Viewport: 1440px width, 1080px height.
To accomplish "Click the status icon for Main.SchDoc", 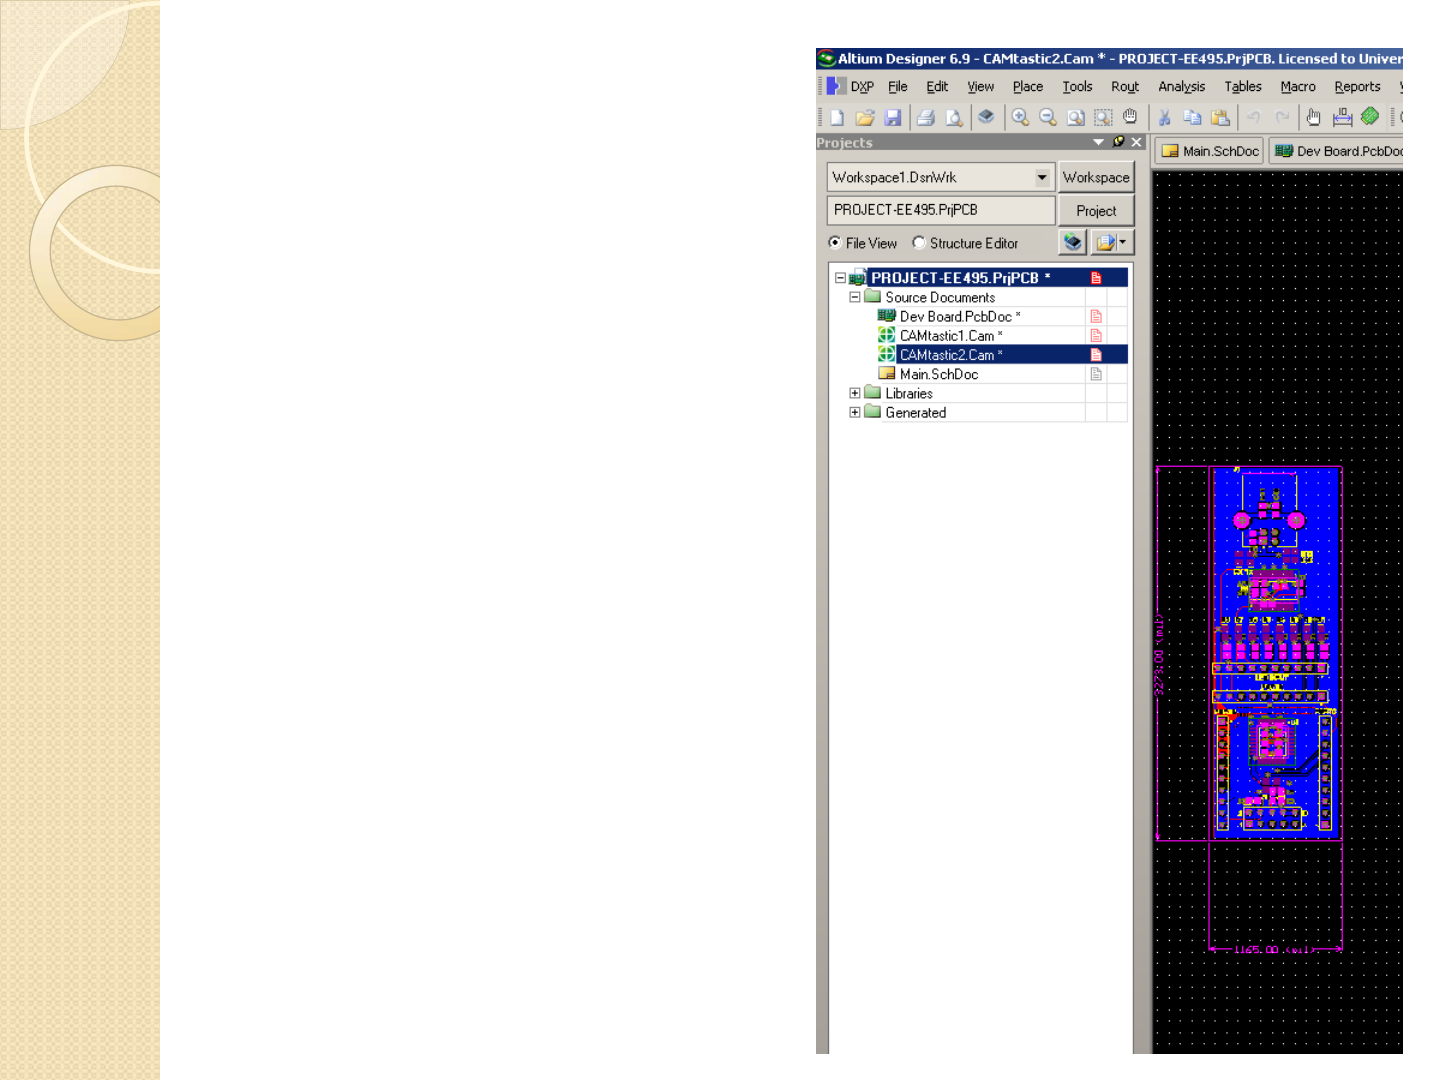I will coord(1096,374).
